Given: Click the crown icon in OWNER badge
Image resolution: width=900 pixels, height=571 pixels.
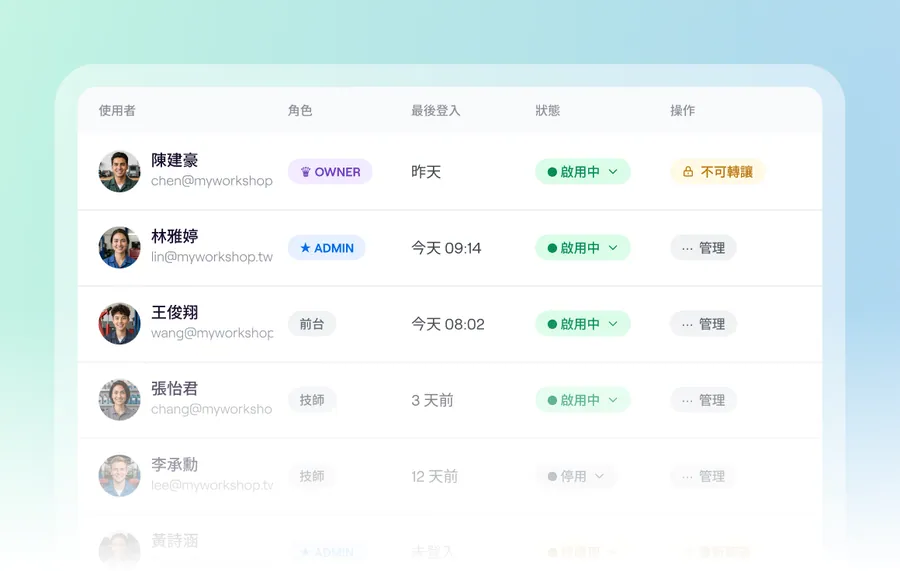Looking at the screenshot, I should click(305, 172).
